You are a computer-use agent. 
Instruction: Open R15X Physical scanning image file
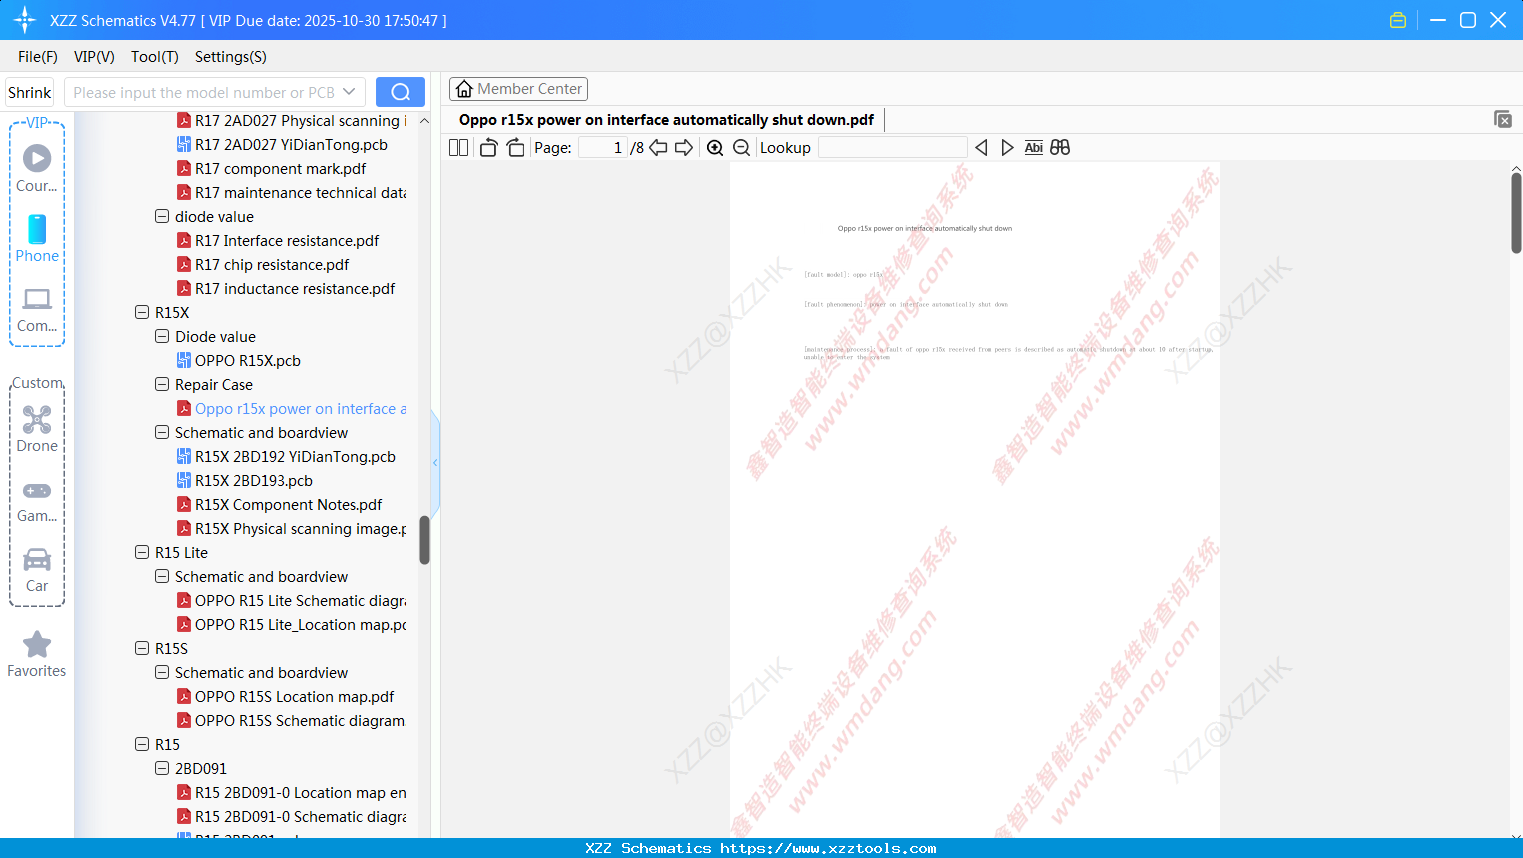click(301, 528)
